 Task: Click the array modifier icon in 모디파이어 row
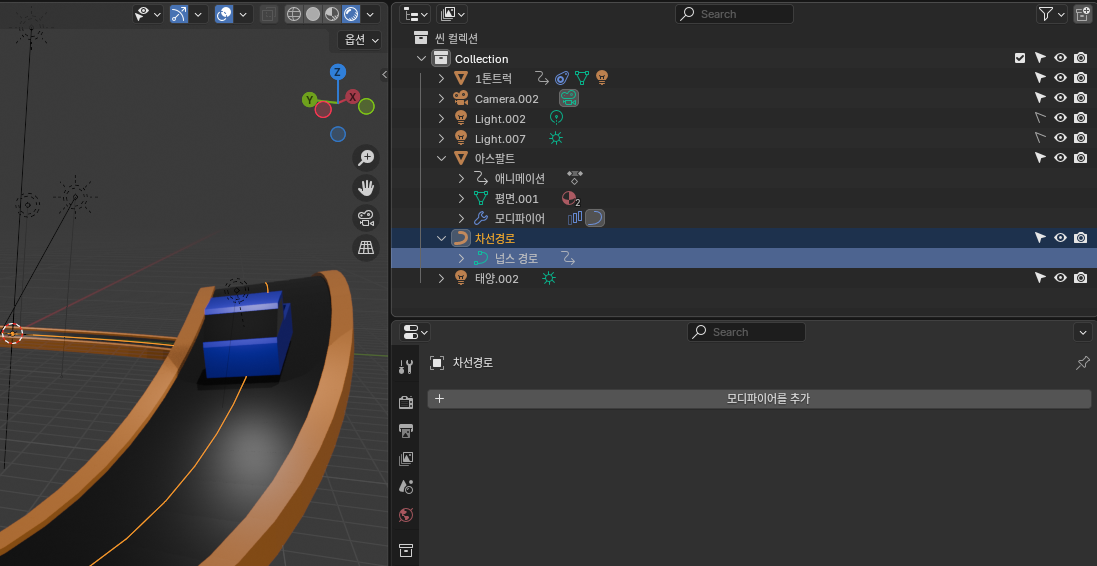click(x=575, y=218)
